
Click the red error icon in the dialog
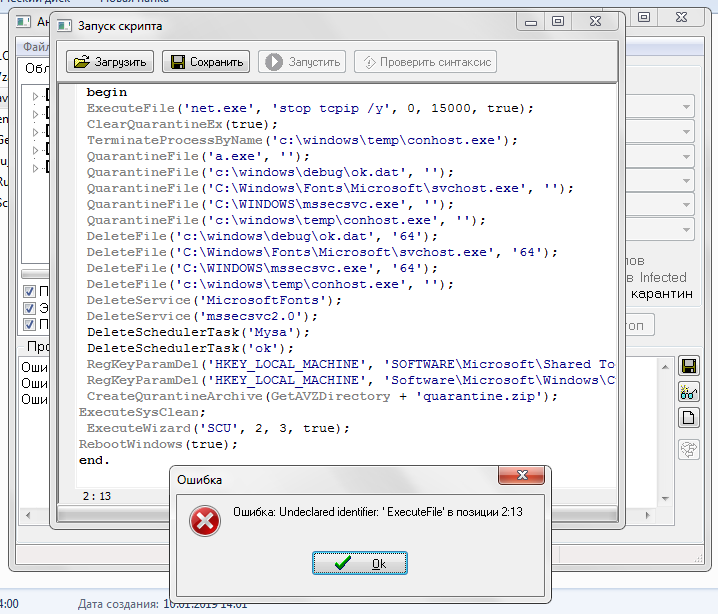click(205, 520)
